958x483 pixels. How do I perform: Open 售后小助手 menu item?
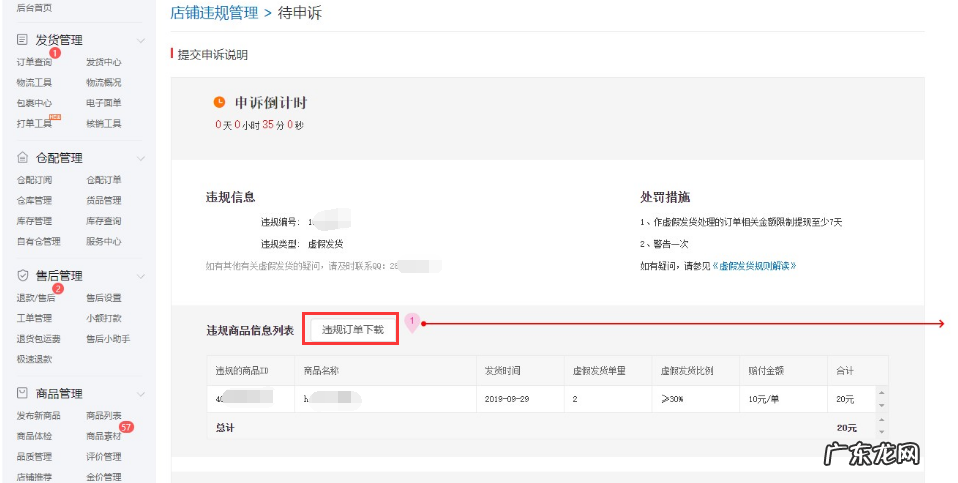pyautogui.click(x=108, y=339)
